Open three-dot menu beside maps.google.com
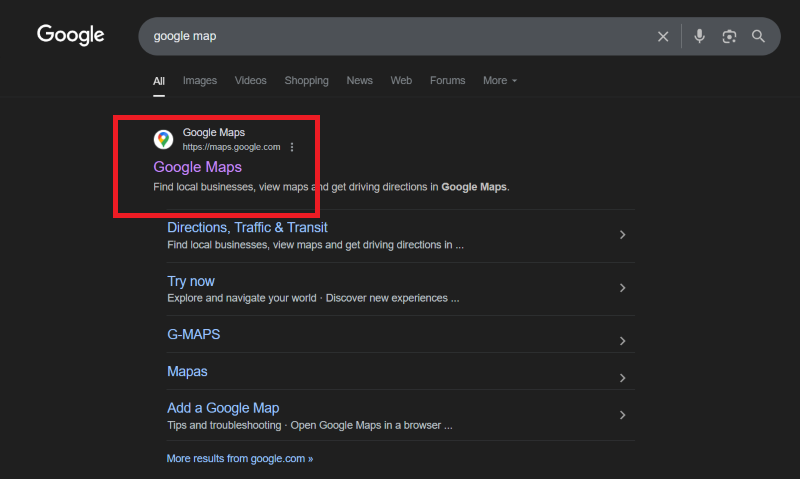The width and height of the screenshot is (800, 479). tap(292, 147)
